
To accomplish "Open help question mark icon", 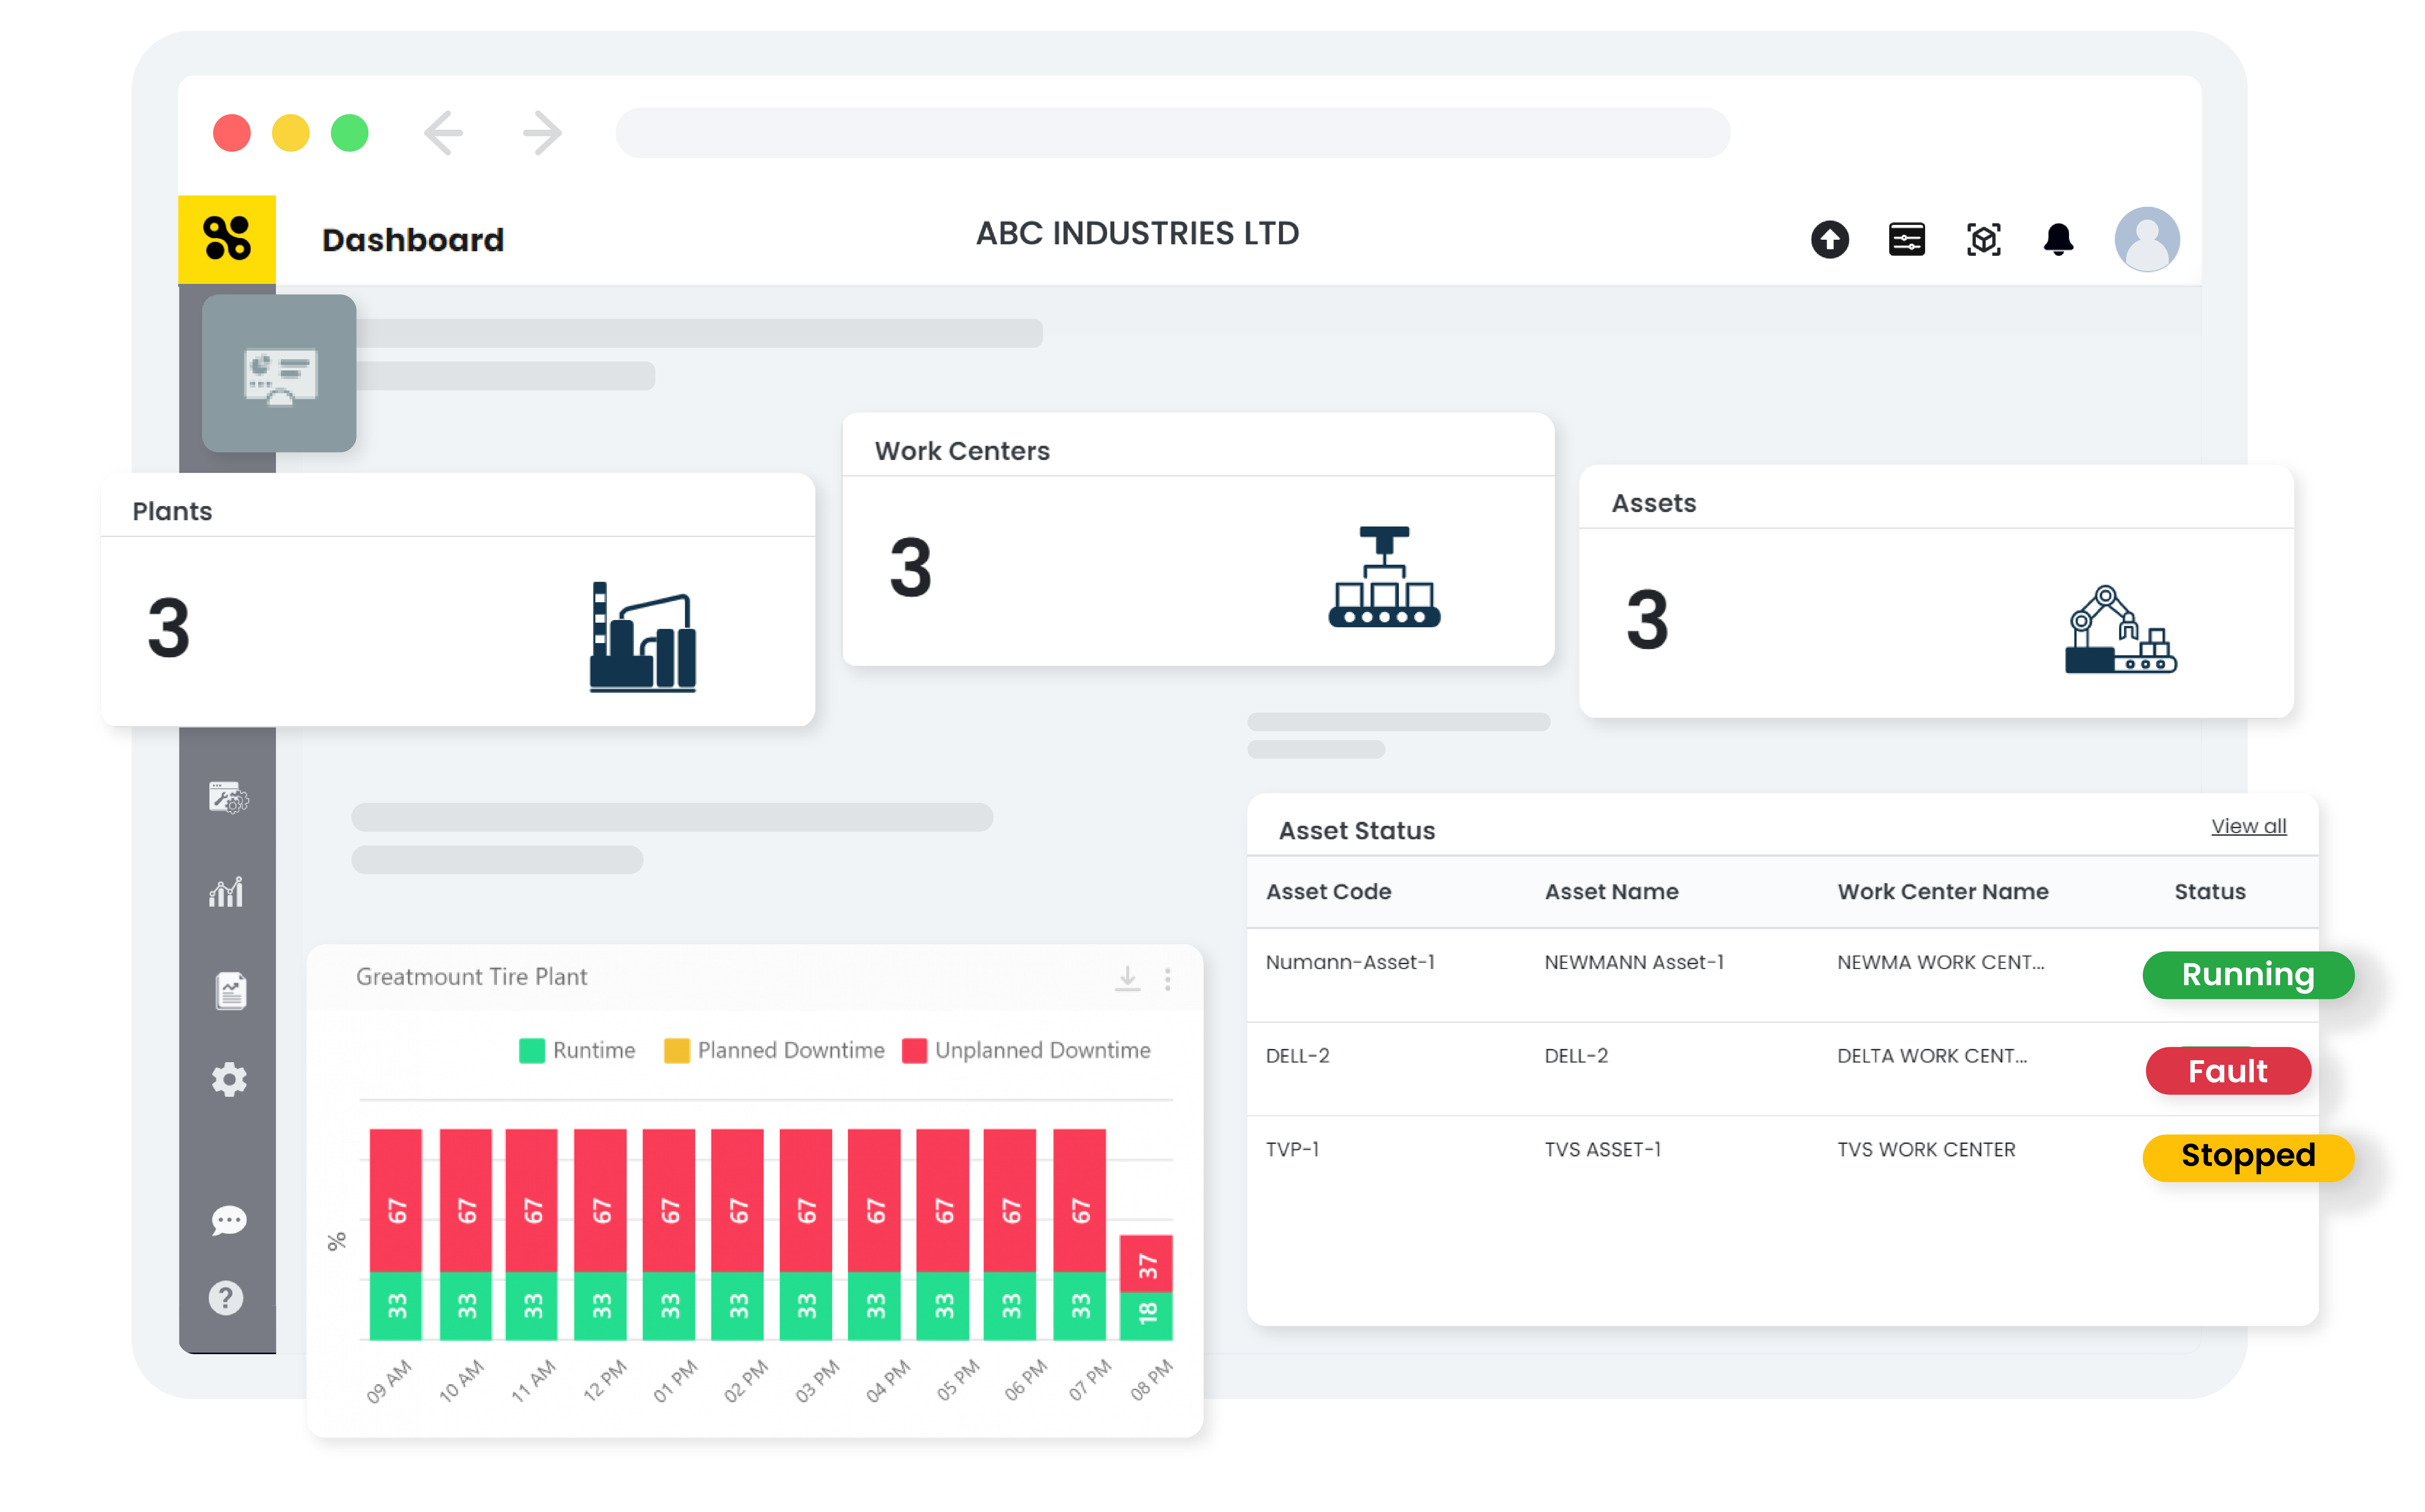I will 226,1298.
